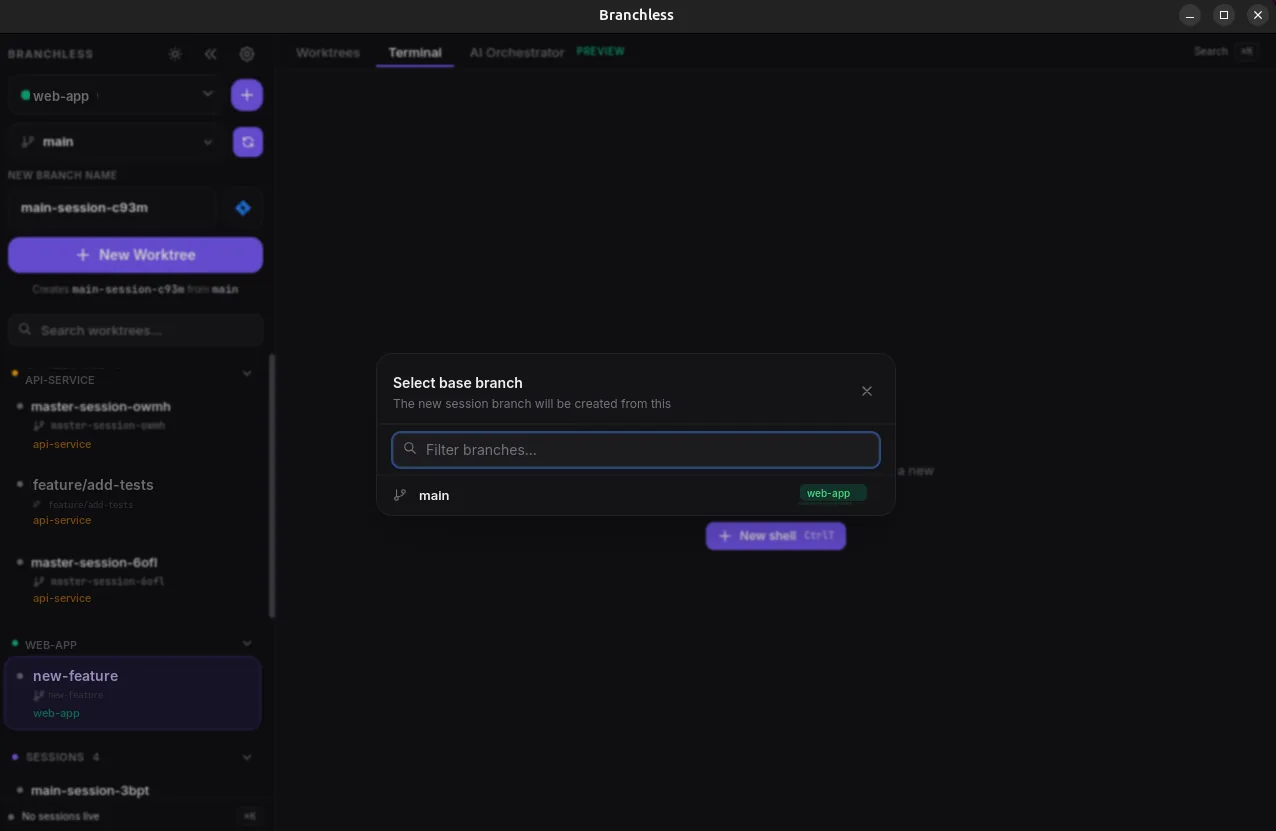Choose the main branch from list
1276x831 pixels.
pos(636,495)
